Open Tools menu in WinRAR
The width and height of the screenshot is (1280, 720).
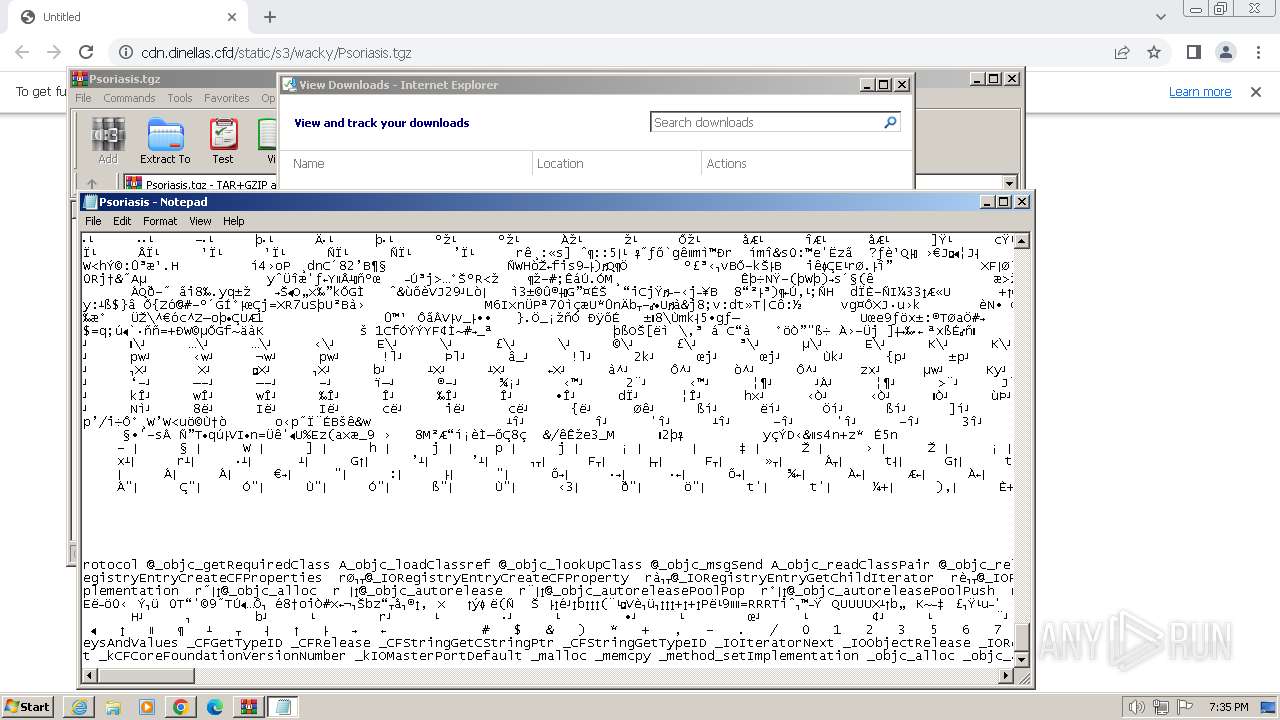tap(180, 98)
